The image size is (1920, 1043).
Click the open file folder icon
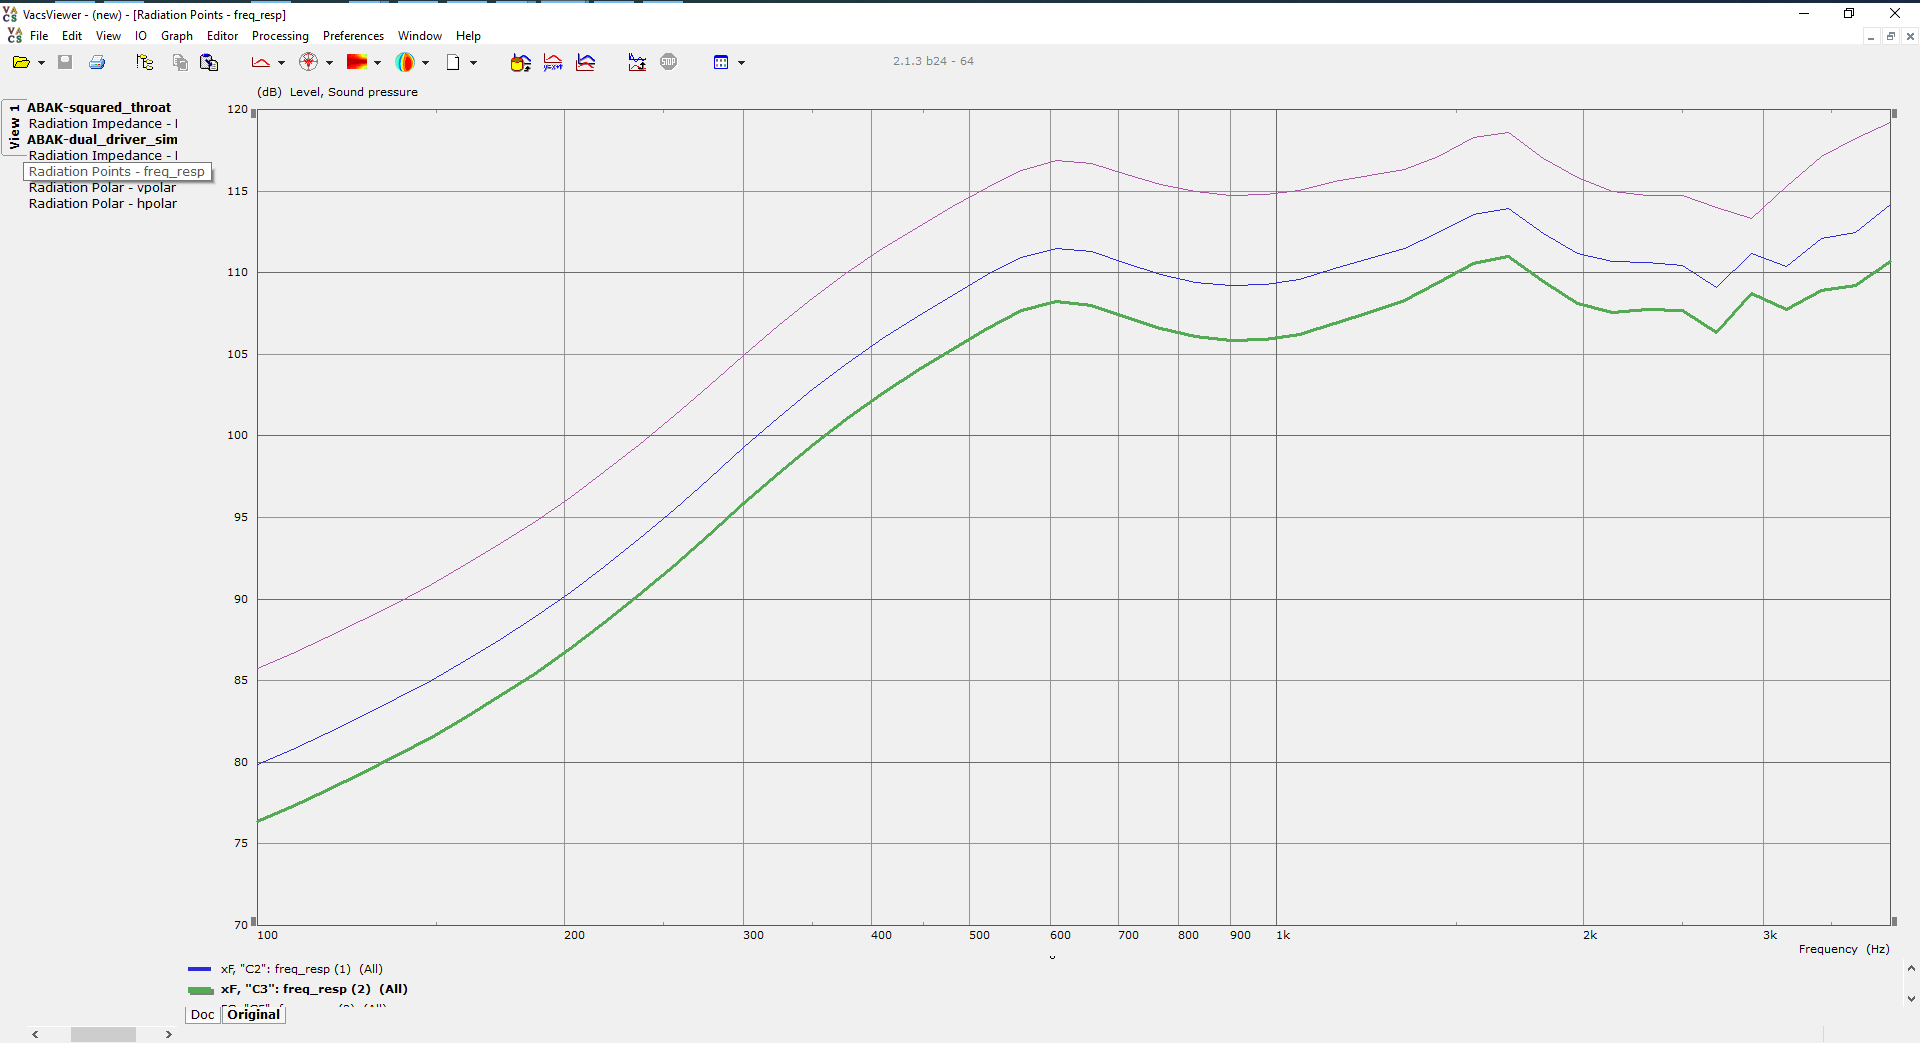coord(21,62)
